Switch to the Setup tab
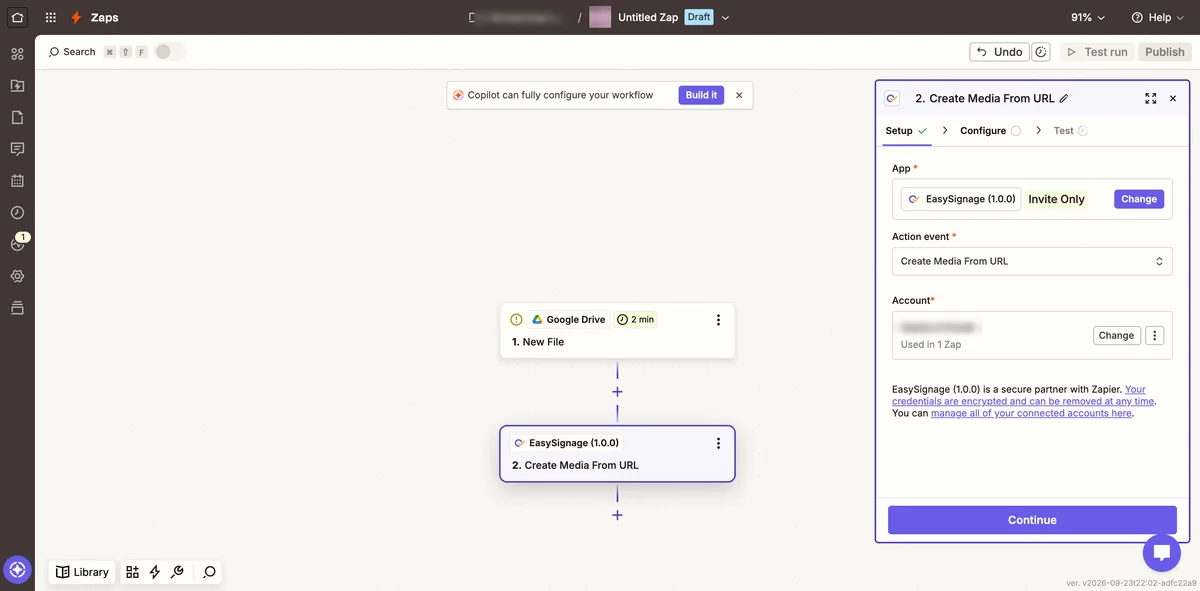1200x591 pixels. pos(906,131)
